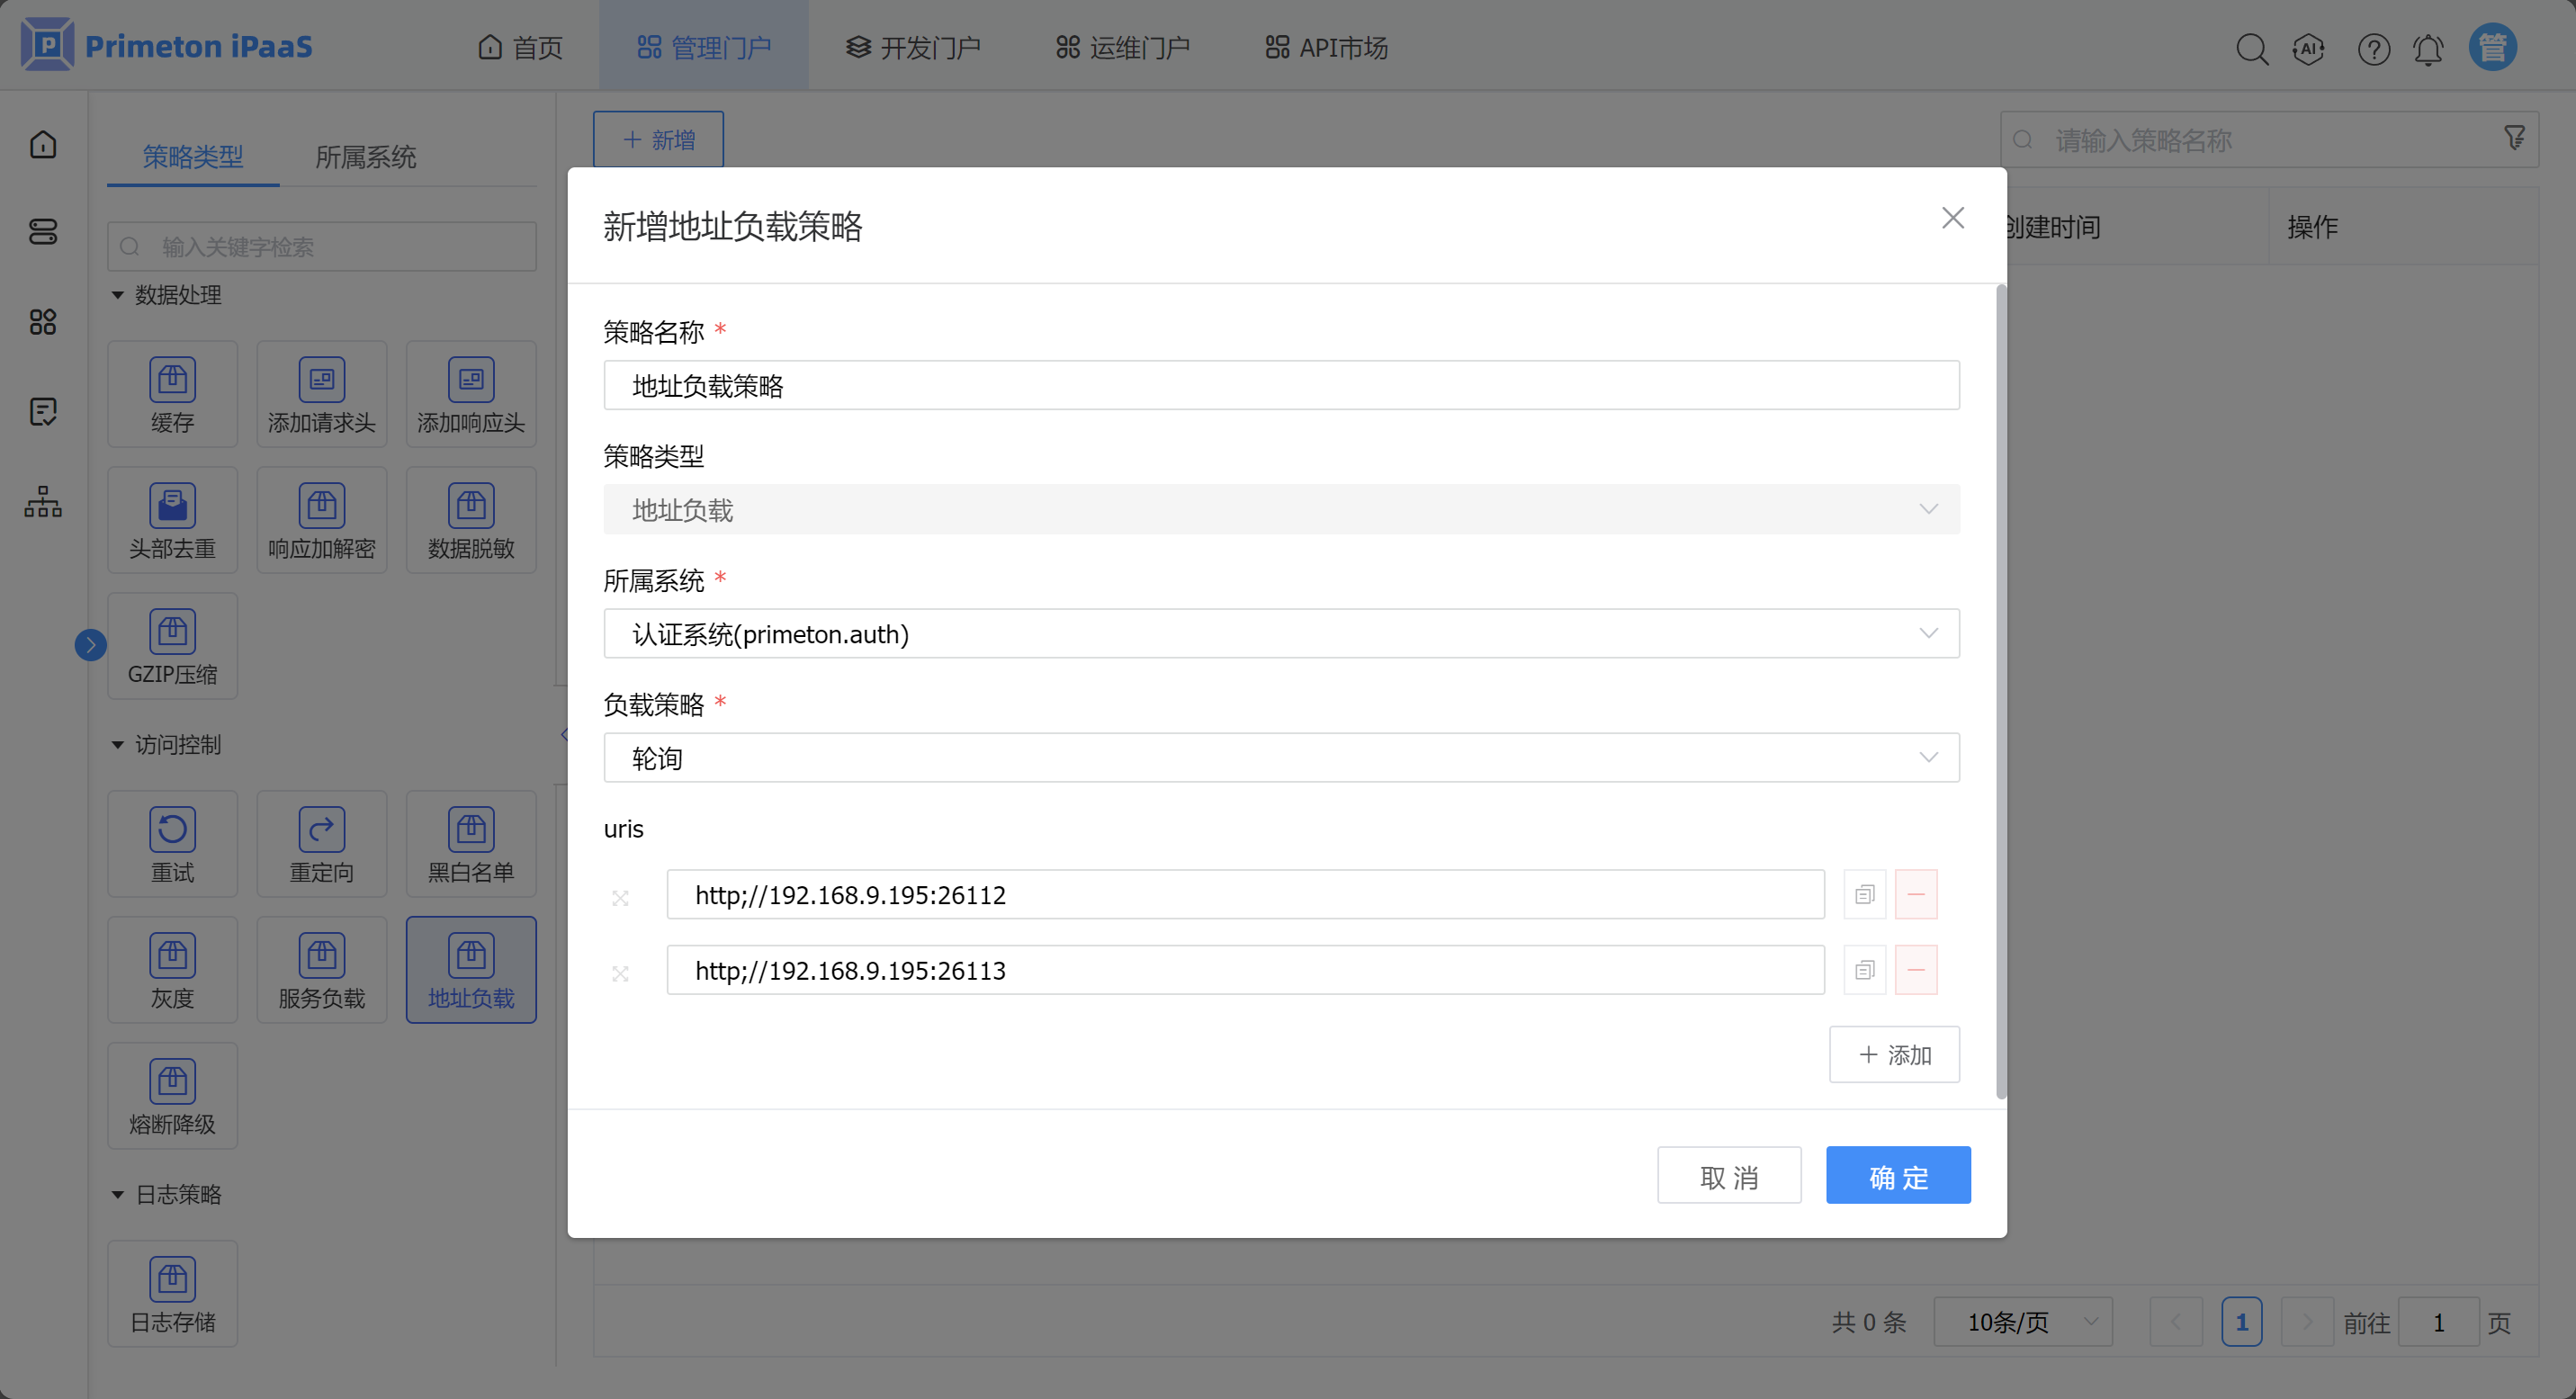Click the blue sidebar expand arrow circle

(90, 645)
